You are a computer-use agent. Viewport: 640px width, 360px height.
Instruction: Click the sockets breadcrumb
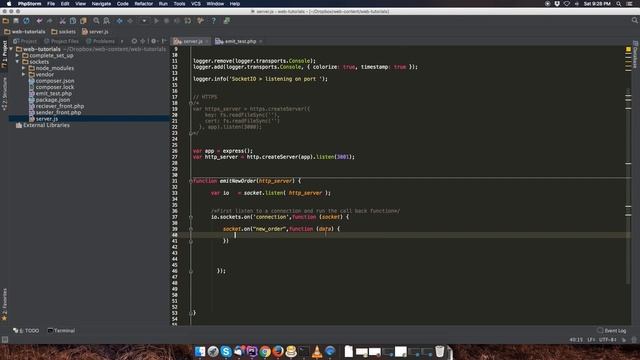tap(64, 31)
